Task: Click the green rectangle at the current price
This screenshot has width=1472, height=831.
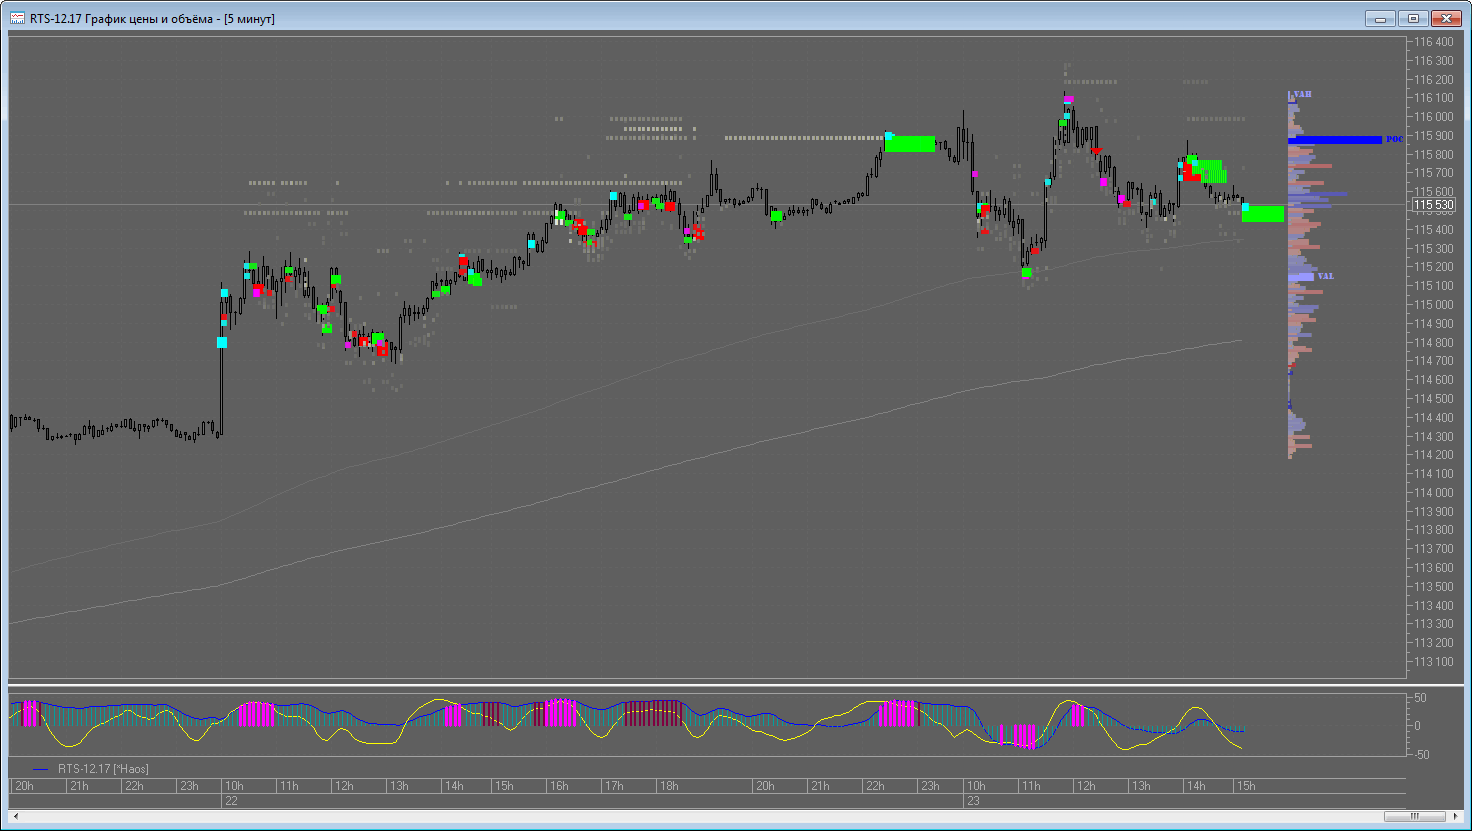Action: [x=1263, y=214]
